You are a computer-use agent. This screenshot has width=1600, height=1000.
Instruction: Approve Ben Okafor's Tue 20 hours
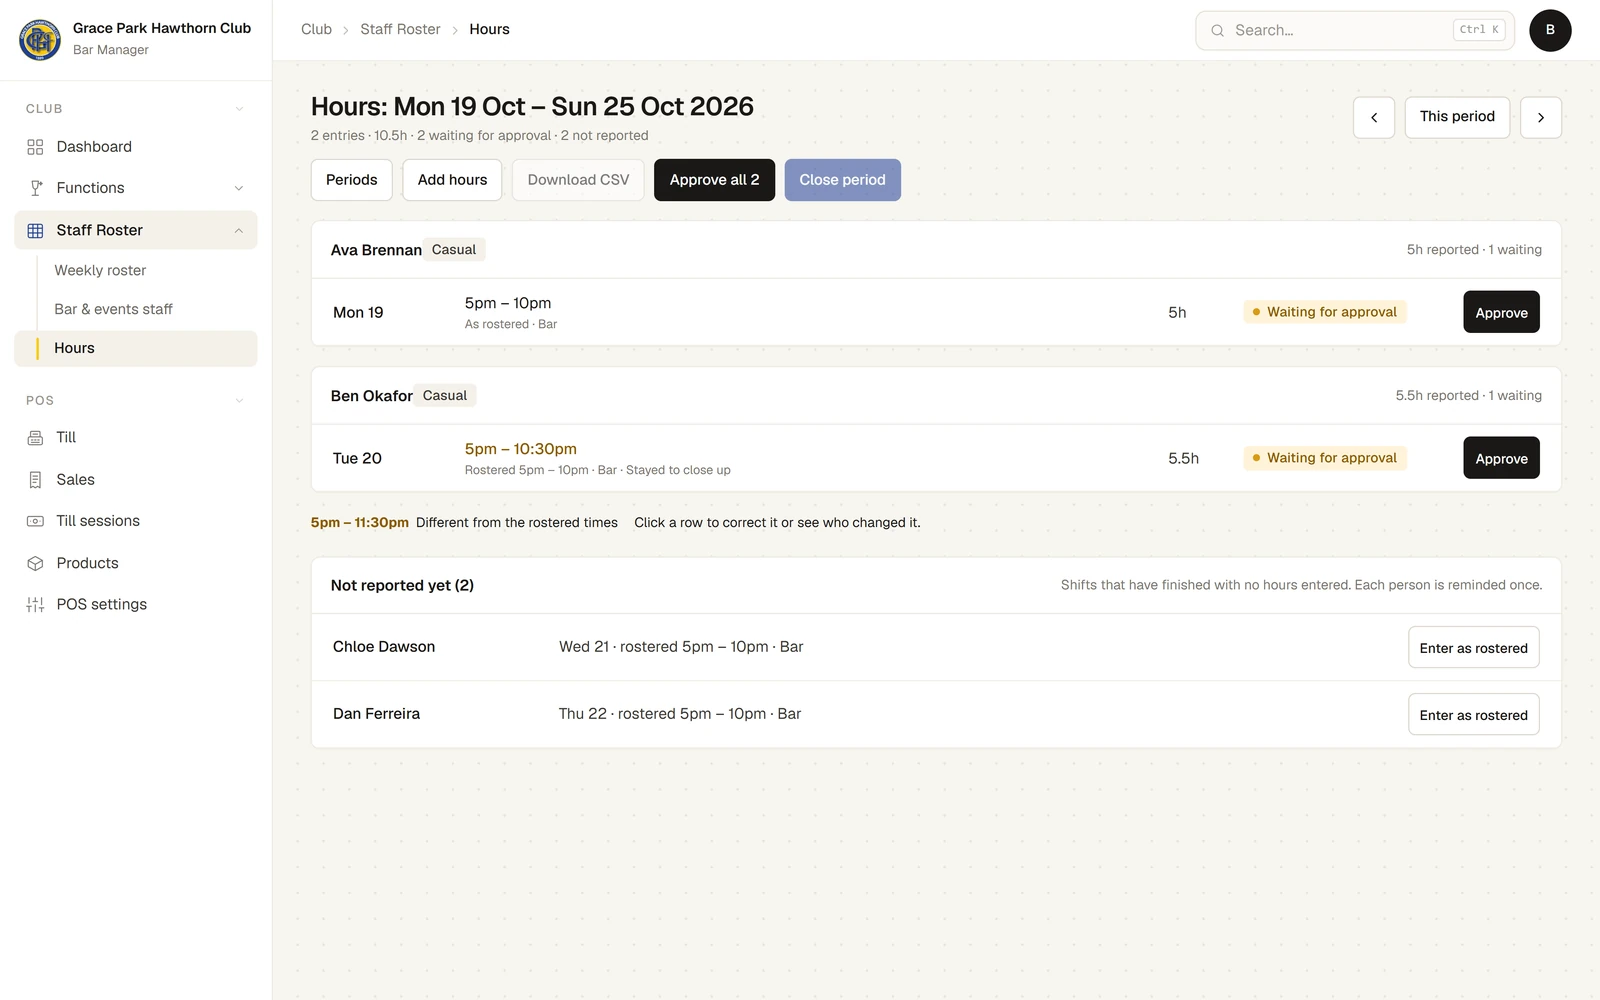(x=1501, y=458)
